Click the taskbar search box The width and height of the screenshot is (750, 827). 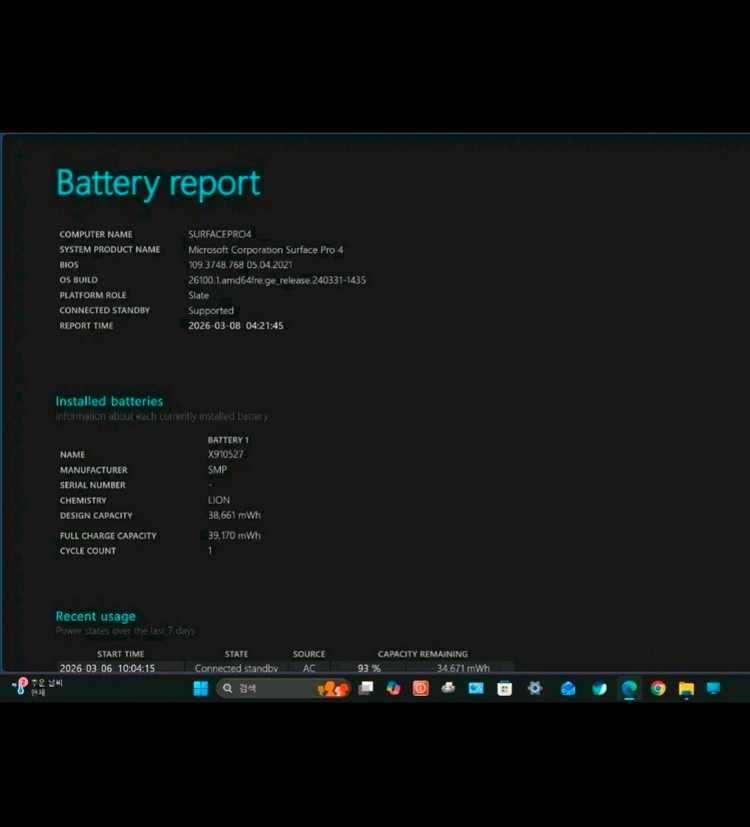click(x=283, y=688)
